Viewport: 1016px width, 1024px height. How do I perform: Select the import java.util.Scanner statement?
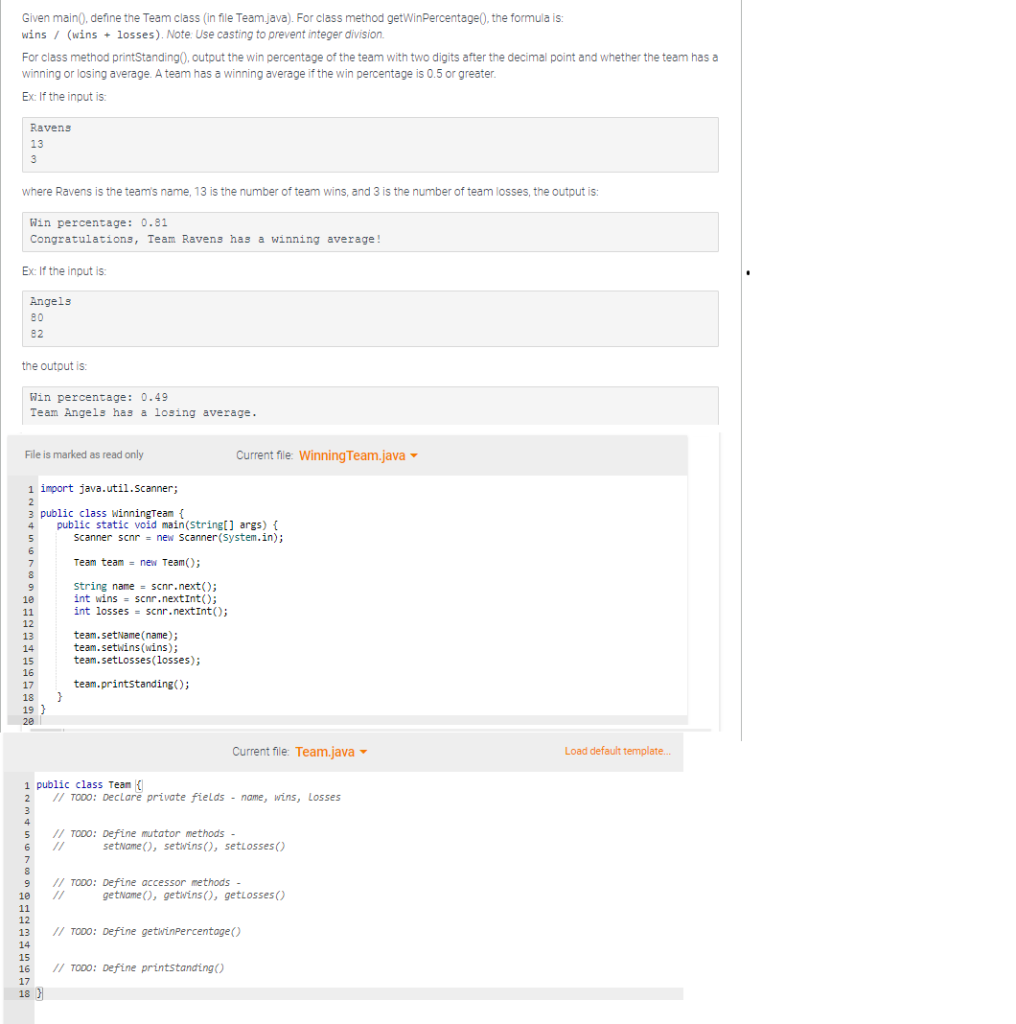click(x=111, y=488)
